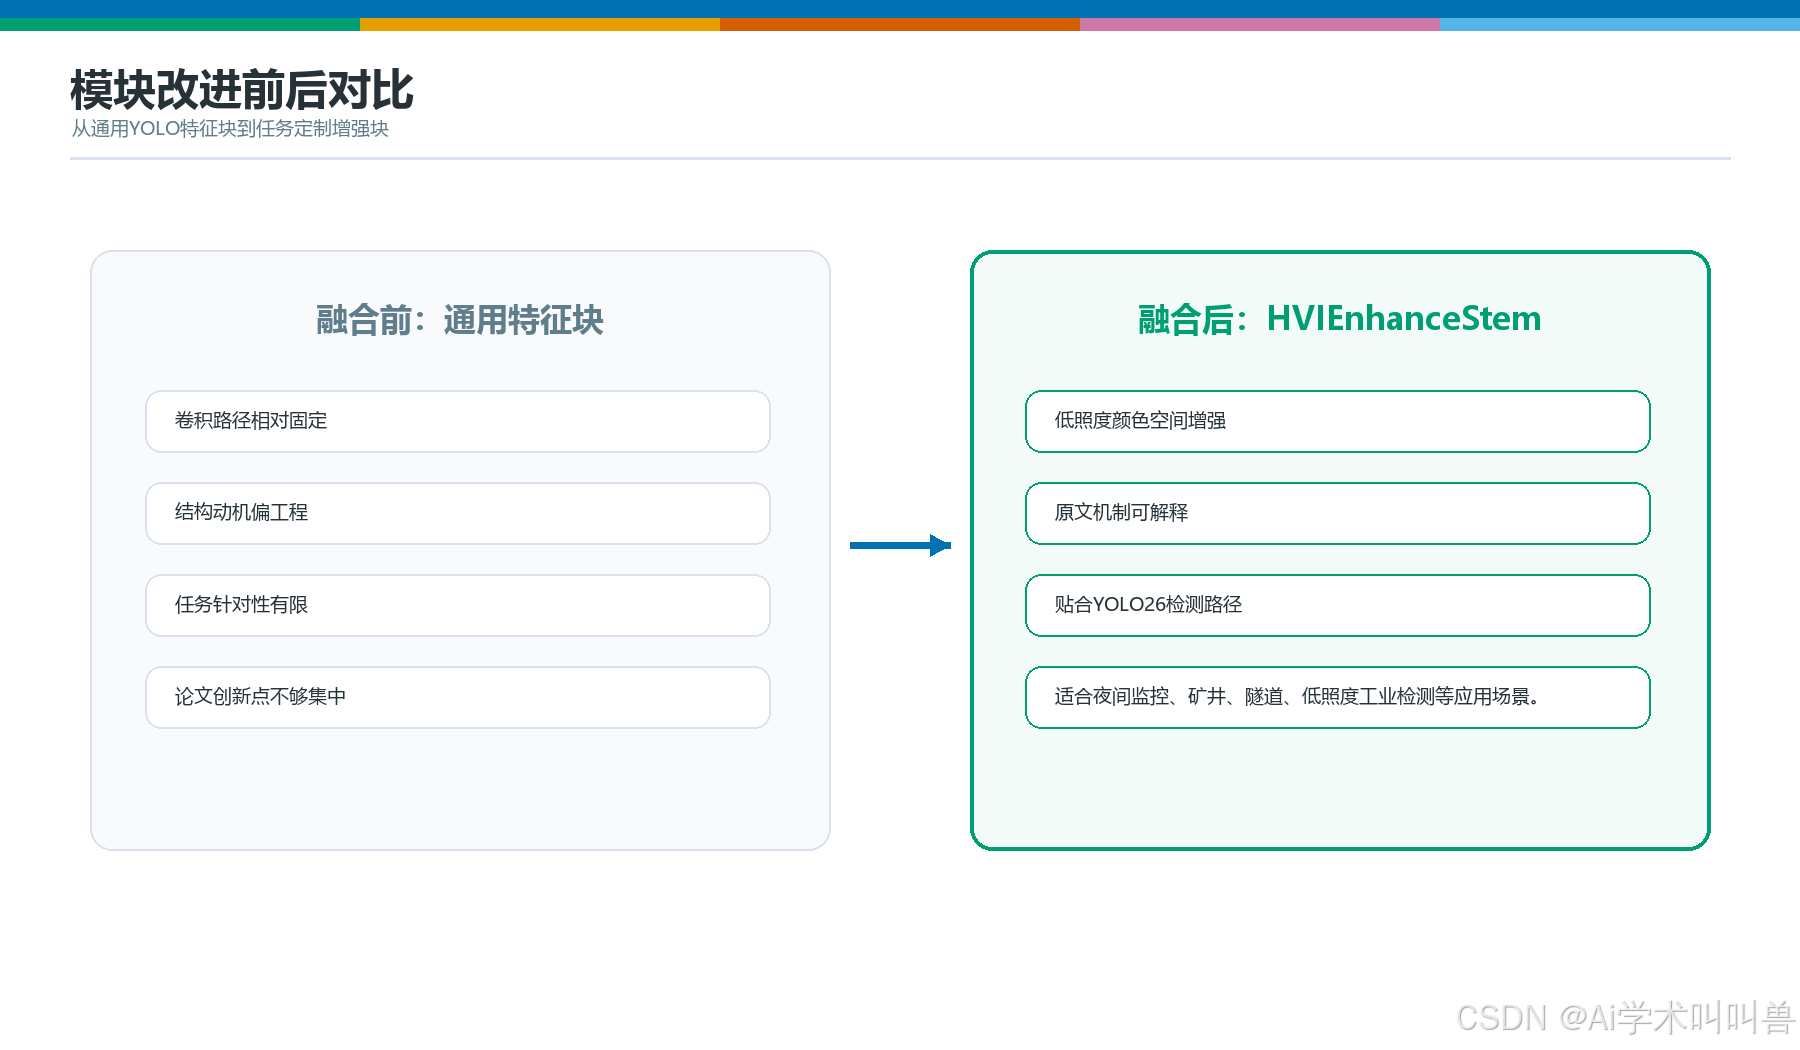The image size is (1800, 1050).
Task: Select the 贴合YOLO26检测路径 item
Action: tap(1338, 605)
